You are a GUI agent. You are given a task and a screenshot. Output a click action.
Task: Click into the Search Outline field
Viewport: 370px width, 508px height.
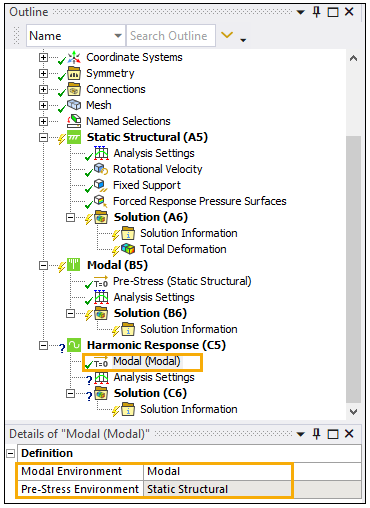click(171, 35)
